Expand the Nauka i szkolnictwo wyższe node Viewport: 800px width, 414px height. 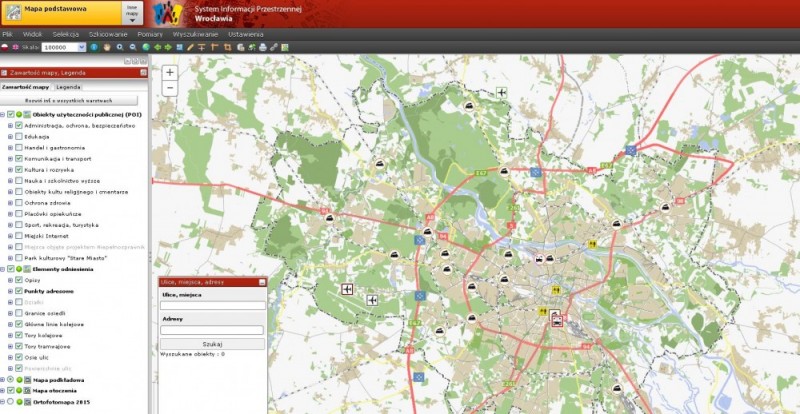(10, 181)
